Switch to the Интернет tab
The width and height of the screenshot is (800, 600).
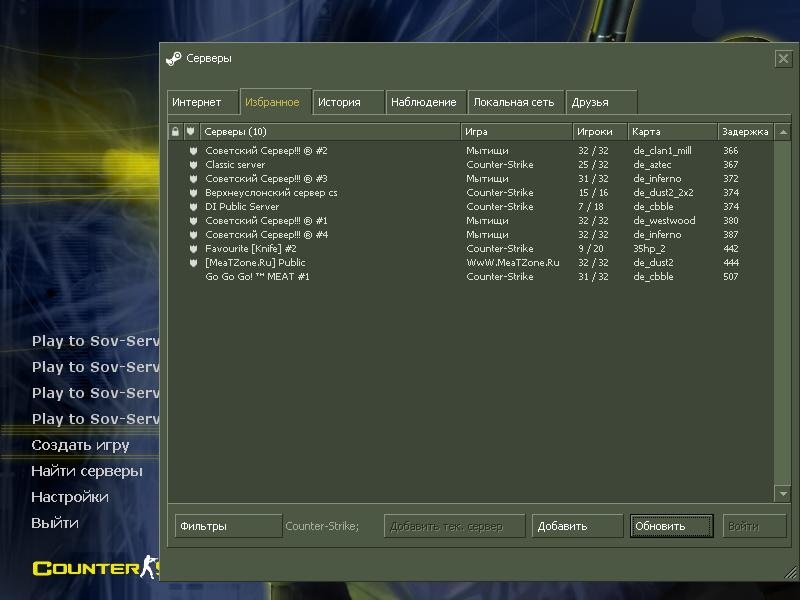pos(203,102)
